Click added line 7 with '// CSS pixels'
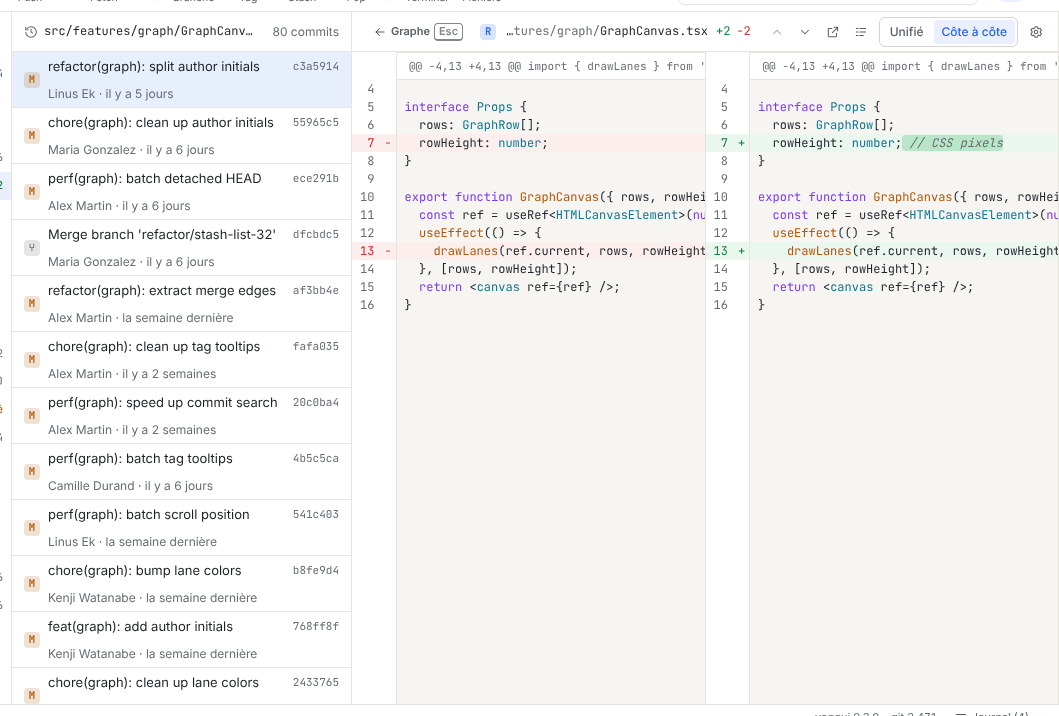The image size is (1059, 716). pyautogui.click(x=882, y=143)
